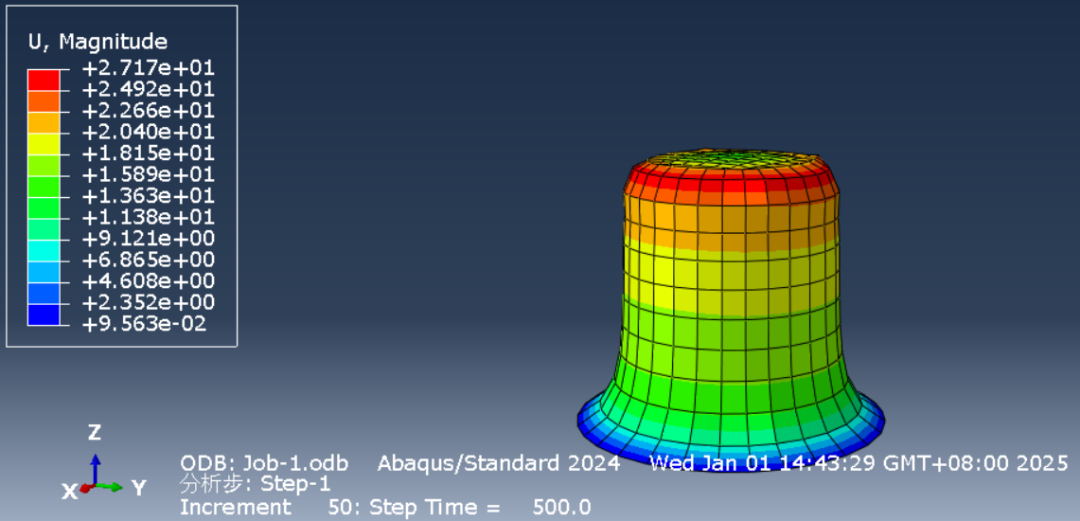The image size is (1080, 521).
Task: Select the +2.717e+01 maximum legend value
Action: point(148,68)
